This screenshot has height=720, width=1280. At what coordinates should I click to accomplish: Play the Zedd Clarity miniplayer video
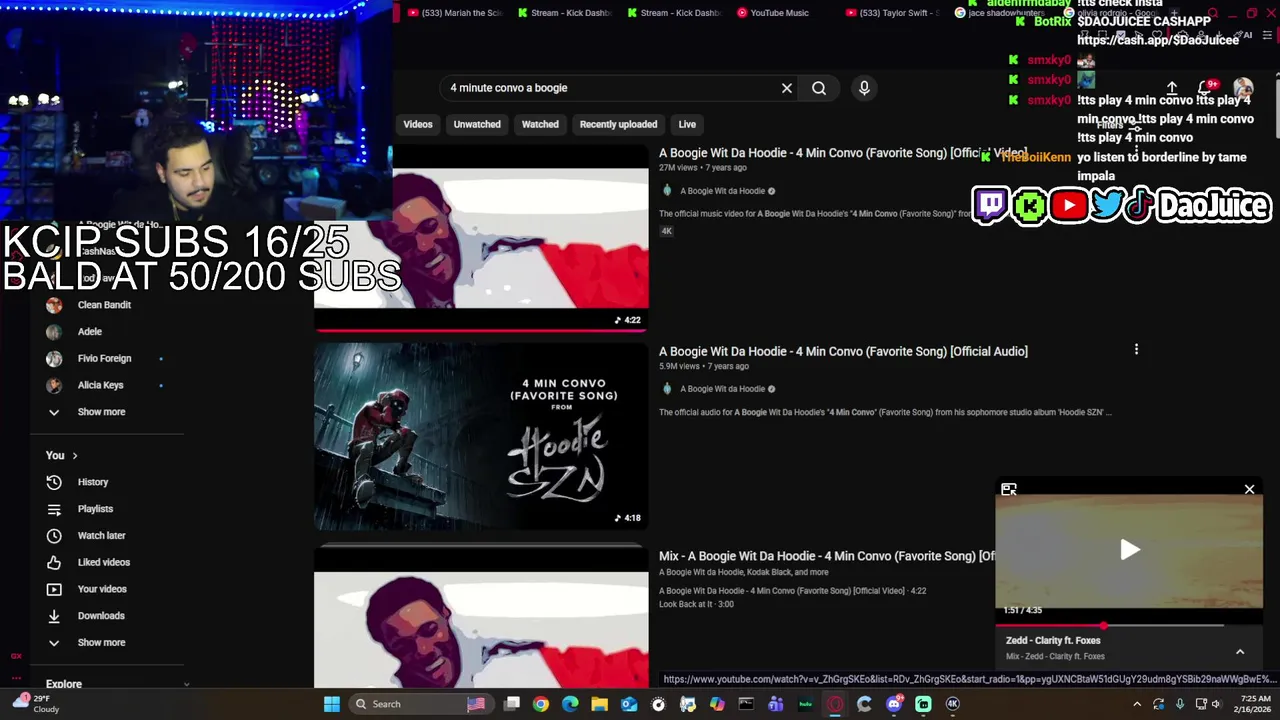tap(1129, 549)
